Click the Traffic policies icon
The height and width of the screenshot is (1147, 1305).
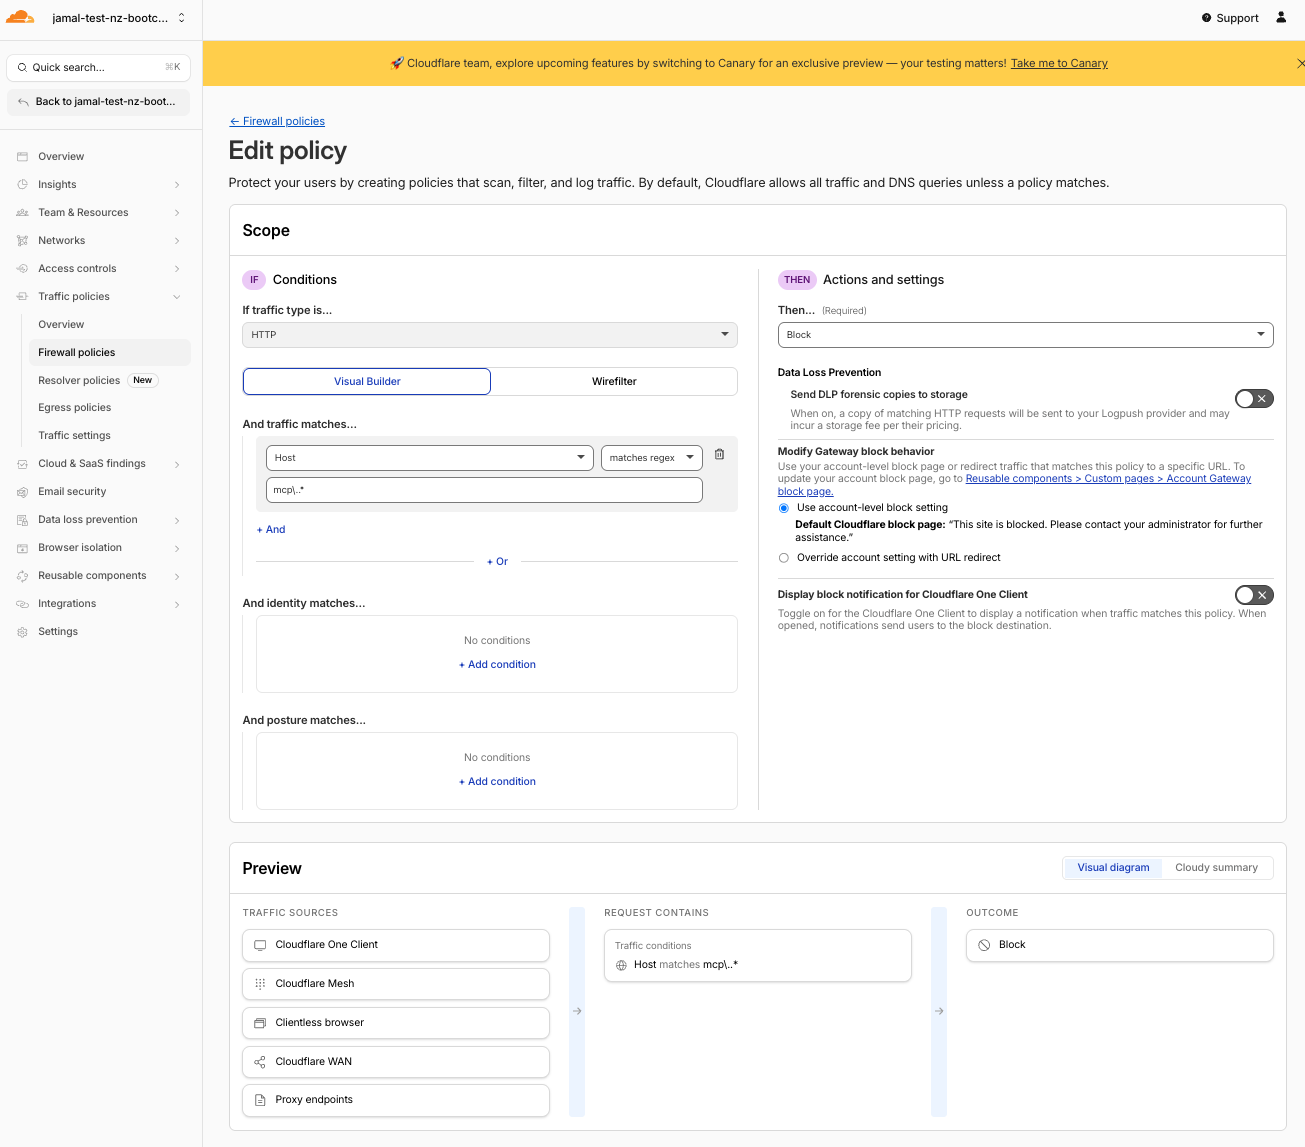coord(22,297)
